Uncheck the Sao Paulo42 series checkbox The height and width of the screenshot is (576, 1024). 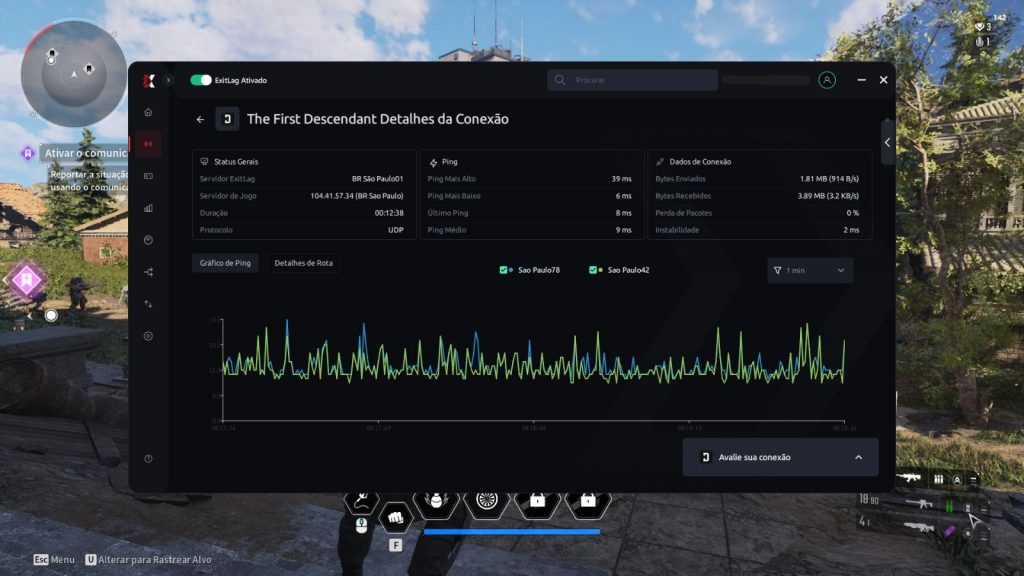pos(593,270)
